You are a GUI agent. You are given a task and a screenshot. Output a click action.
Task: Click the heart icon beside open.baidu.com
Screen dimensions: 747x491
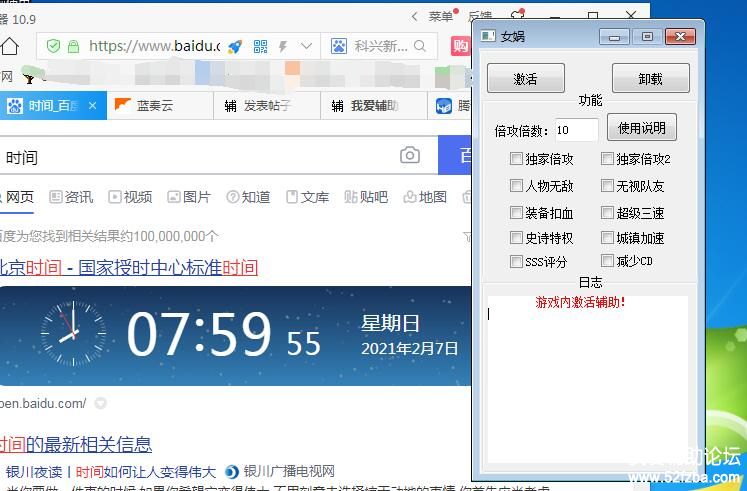(x=100, y=403)
